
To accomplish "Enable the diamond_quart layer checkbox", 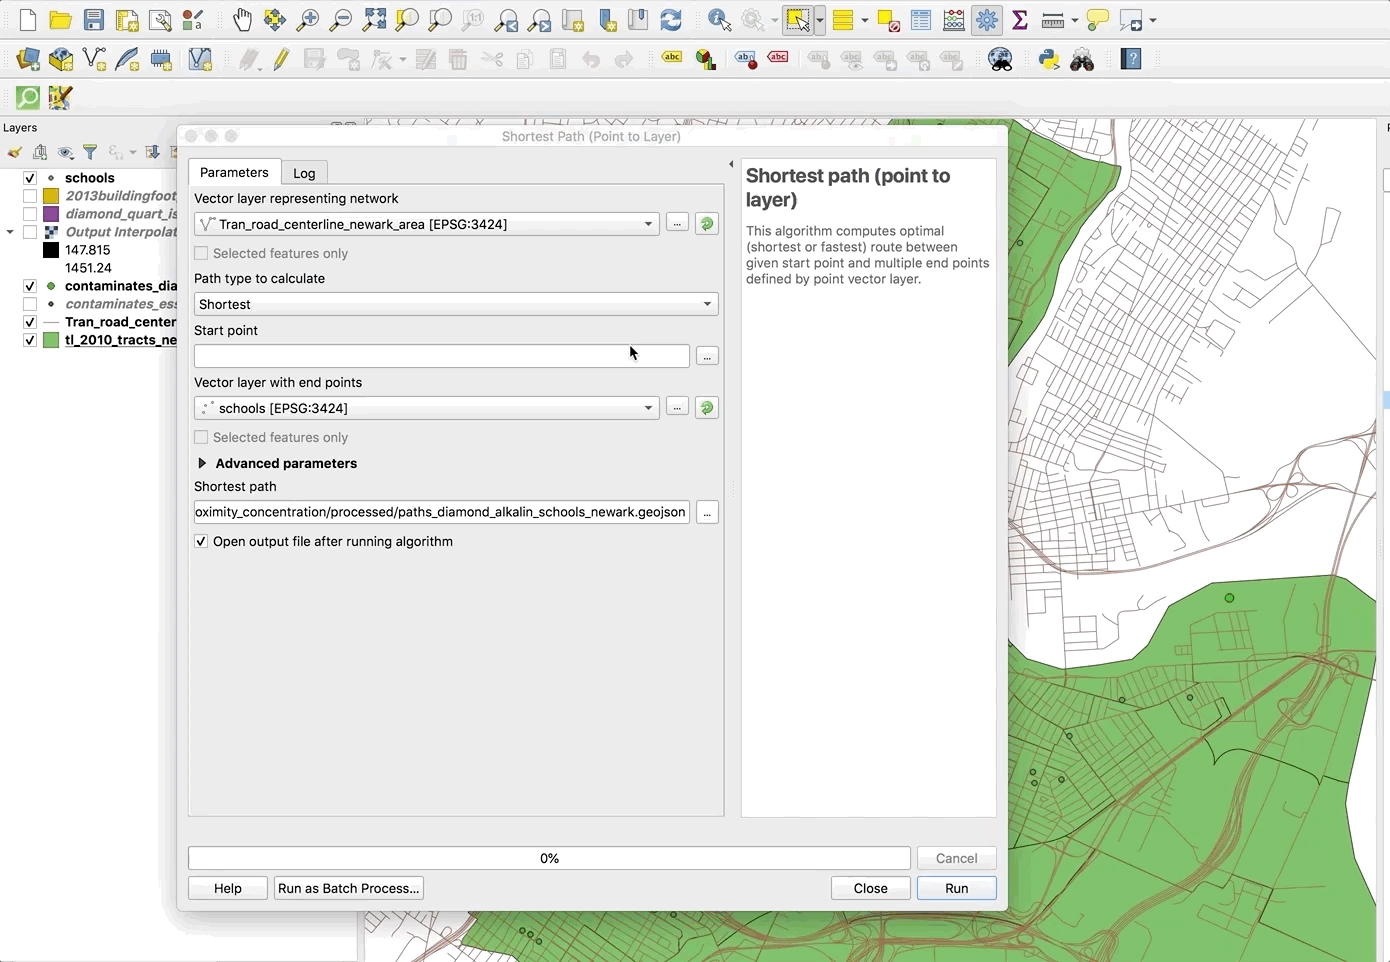I will click(x=30, y=214).
